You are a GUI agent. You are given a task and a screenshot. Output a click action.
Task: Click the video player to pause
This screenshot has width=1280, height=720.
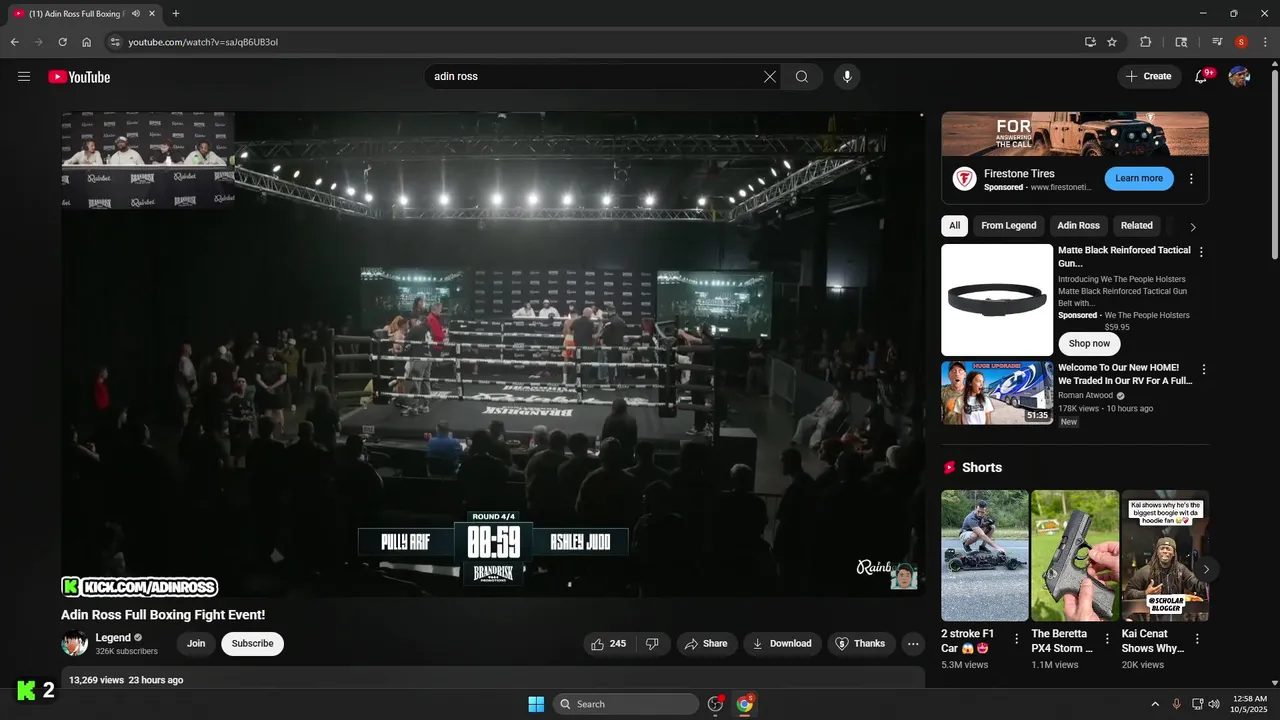point(493,354)
